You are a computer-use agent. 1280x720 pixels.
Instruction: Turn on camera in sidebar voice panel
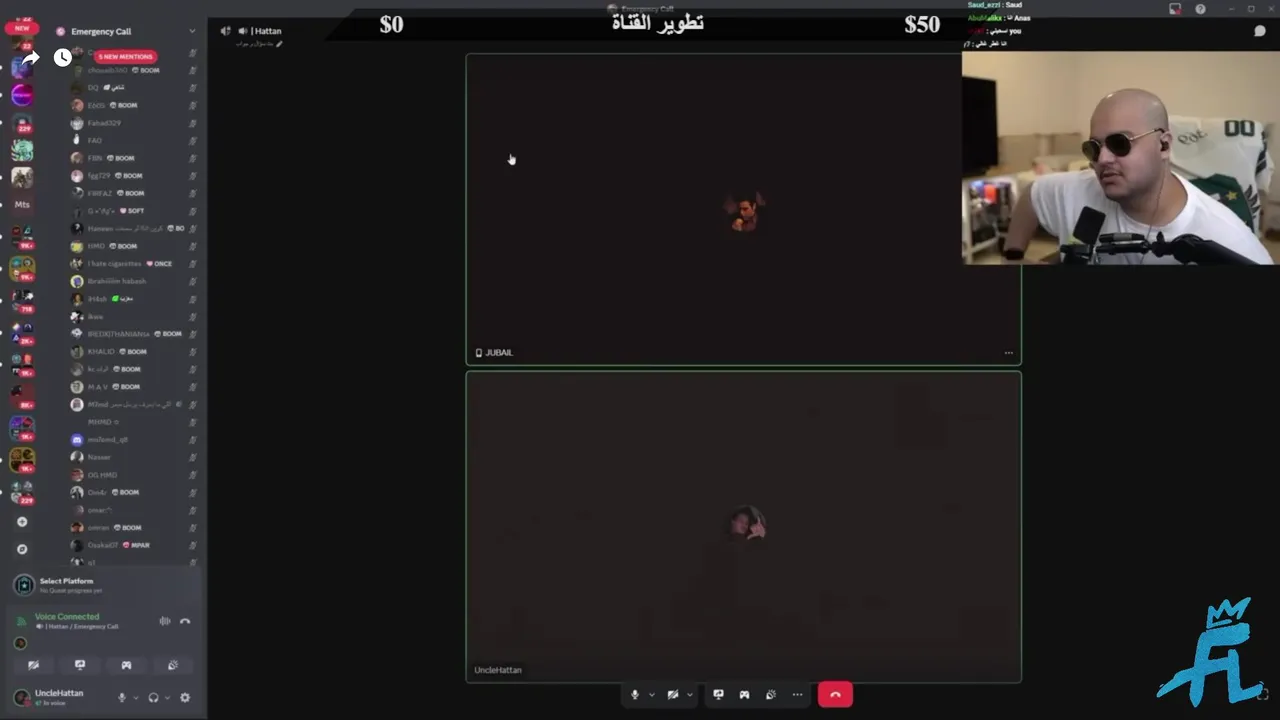(33, 665)
